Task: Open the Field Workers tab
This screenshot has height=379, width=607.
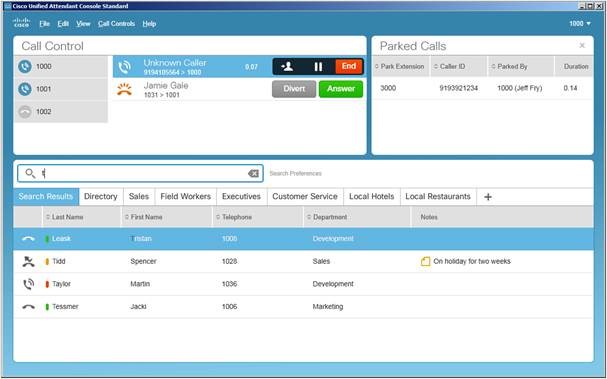Action: [x=185, y=196]
